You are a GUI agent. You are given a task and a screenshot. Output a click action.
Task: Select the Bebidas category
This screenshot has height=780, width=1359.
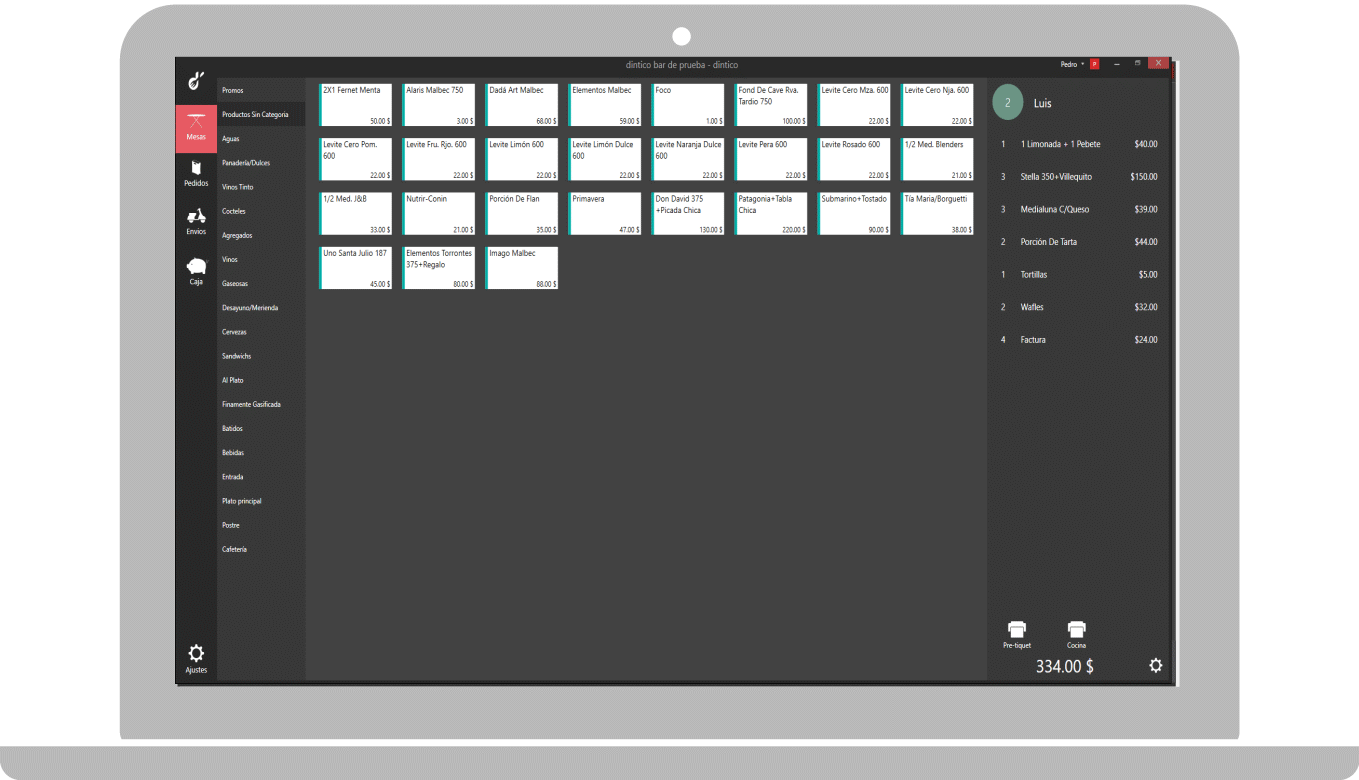(261, 452)
